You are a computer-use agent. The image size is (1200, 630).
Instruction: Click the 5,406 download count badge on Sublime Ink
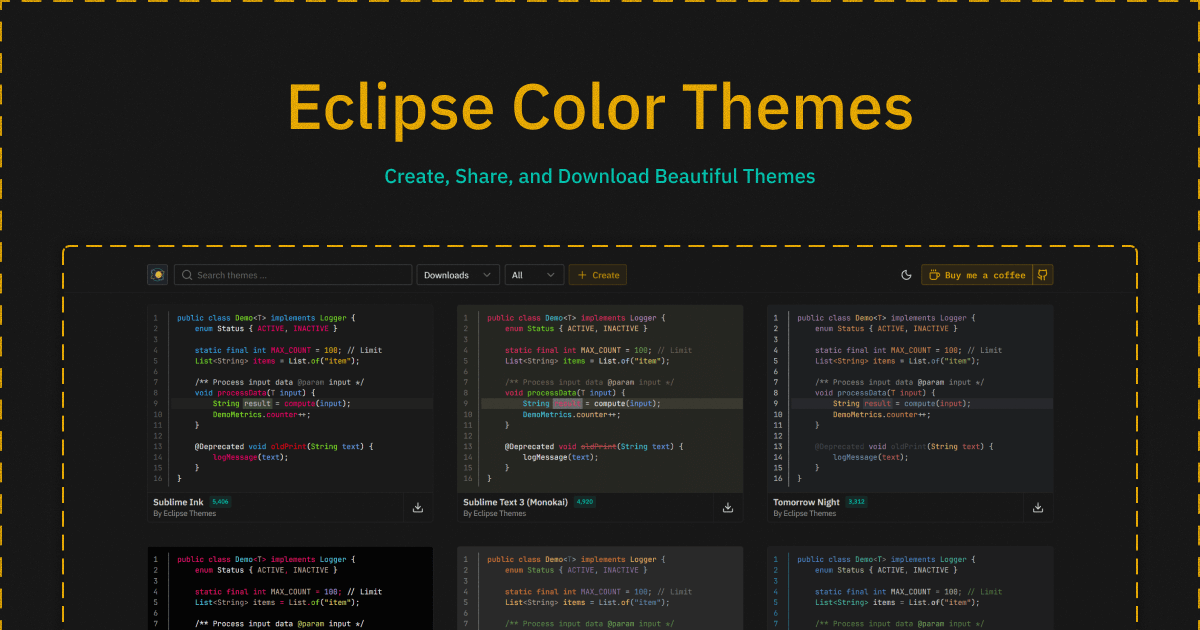click(221, 501)
